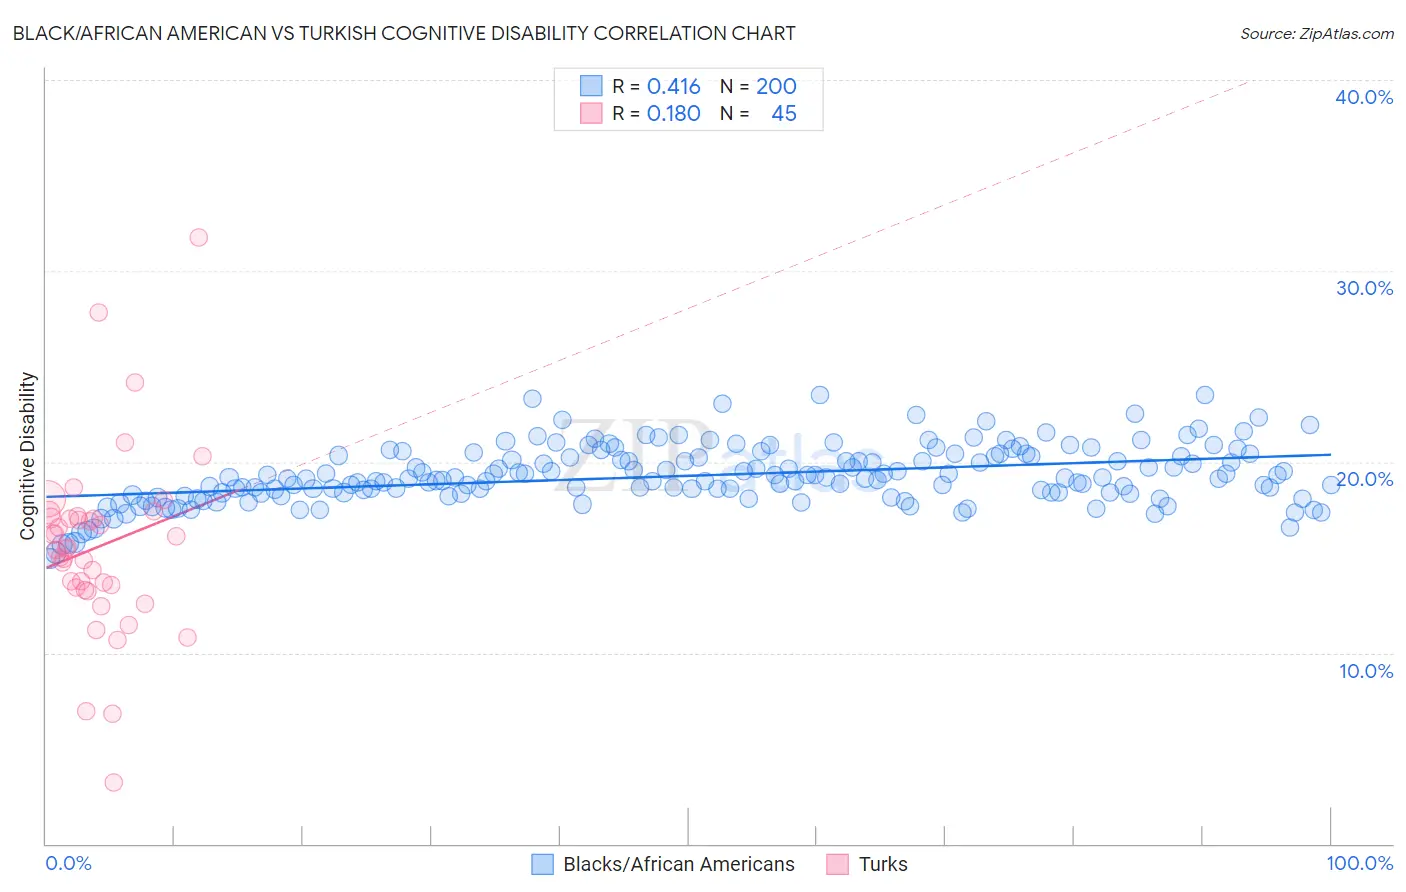1406x892 pixels.
Task: Click the R value 0.180 in stats box
Action: [674, 113]
